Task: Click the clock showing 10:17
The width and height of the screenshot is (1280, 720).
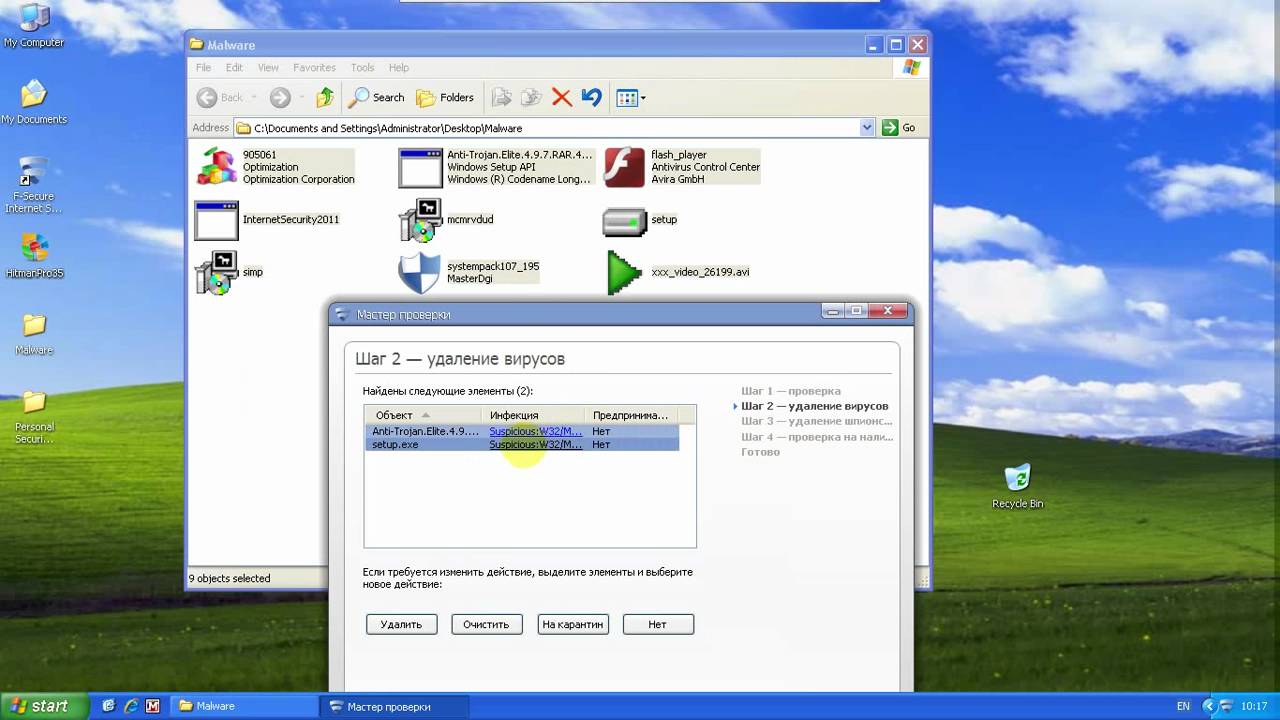Action: click(x=1254, y=706)
